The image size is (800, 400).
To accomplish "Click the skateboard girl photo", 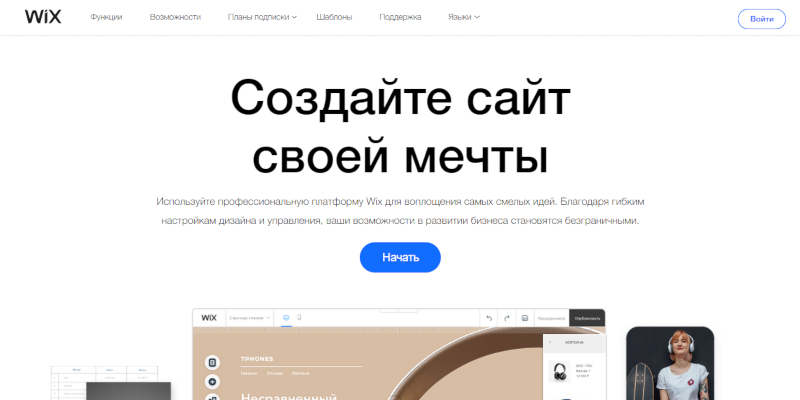I will pyautogui.click(x=669, y=363).
